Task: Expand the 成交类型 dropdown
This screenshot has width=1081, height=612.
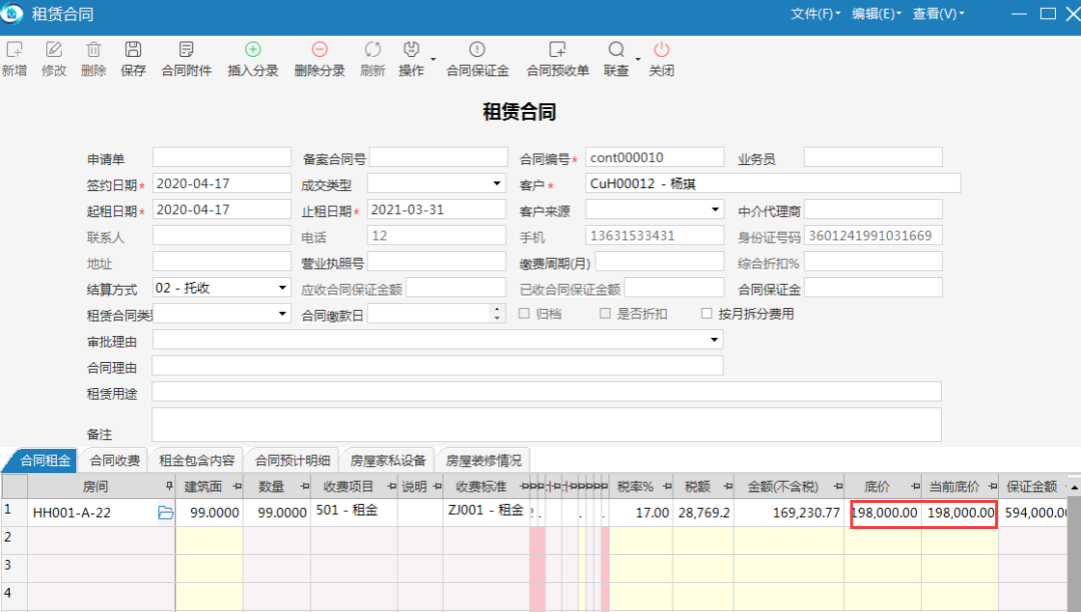Action: point(496,183)
